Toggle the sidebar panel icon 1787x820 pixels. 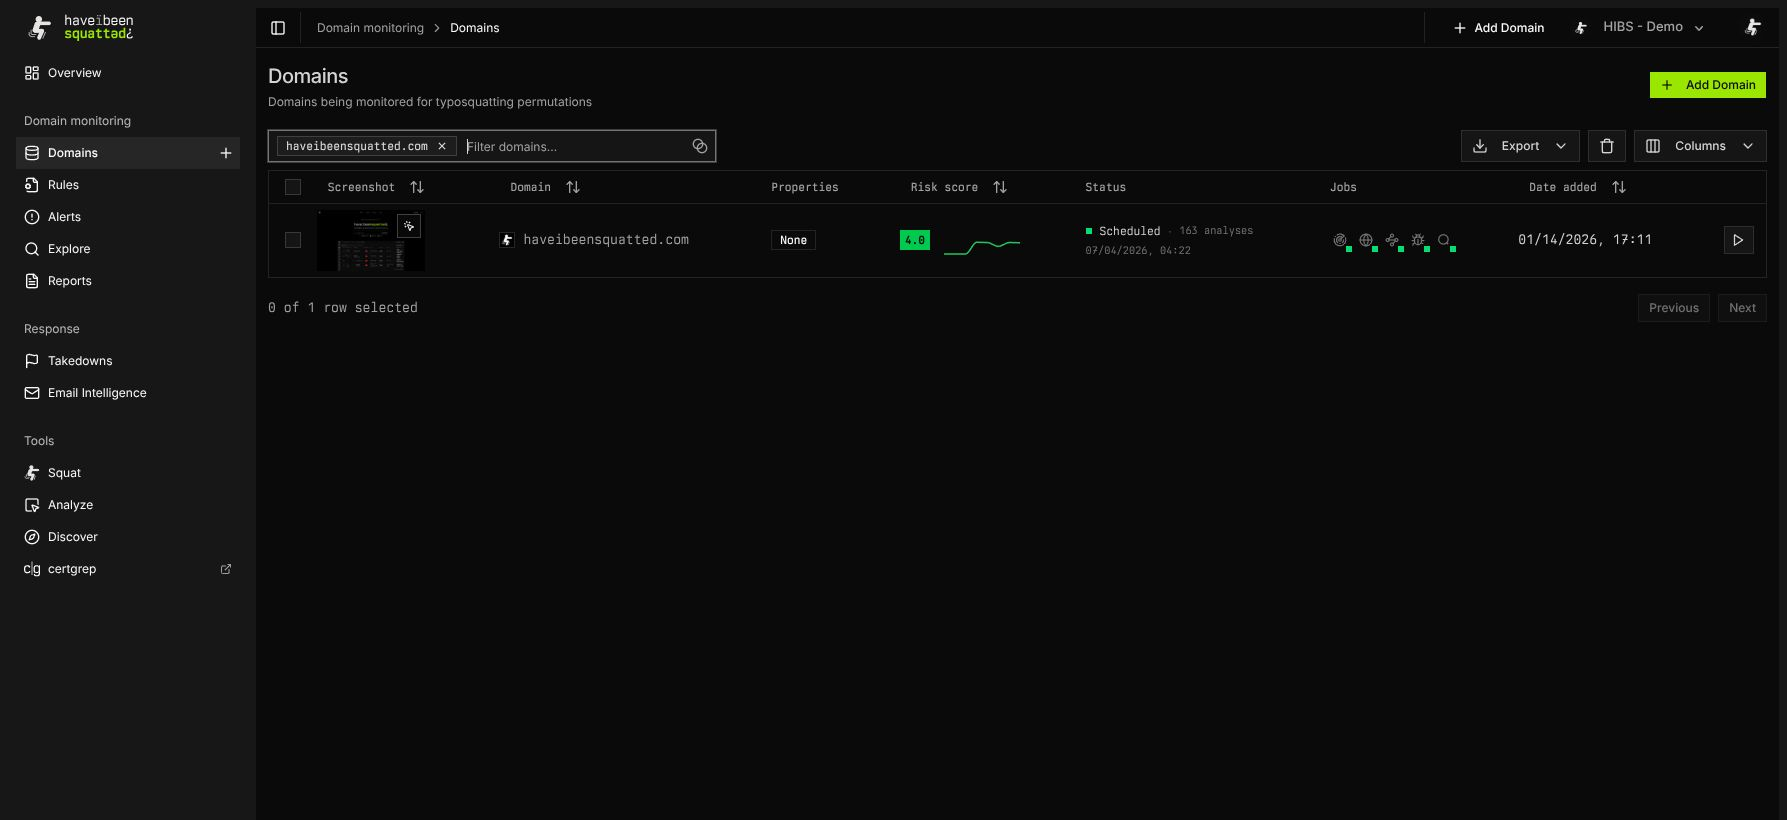coord(278,28)
